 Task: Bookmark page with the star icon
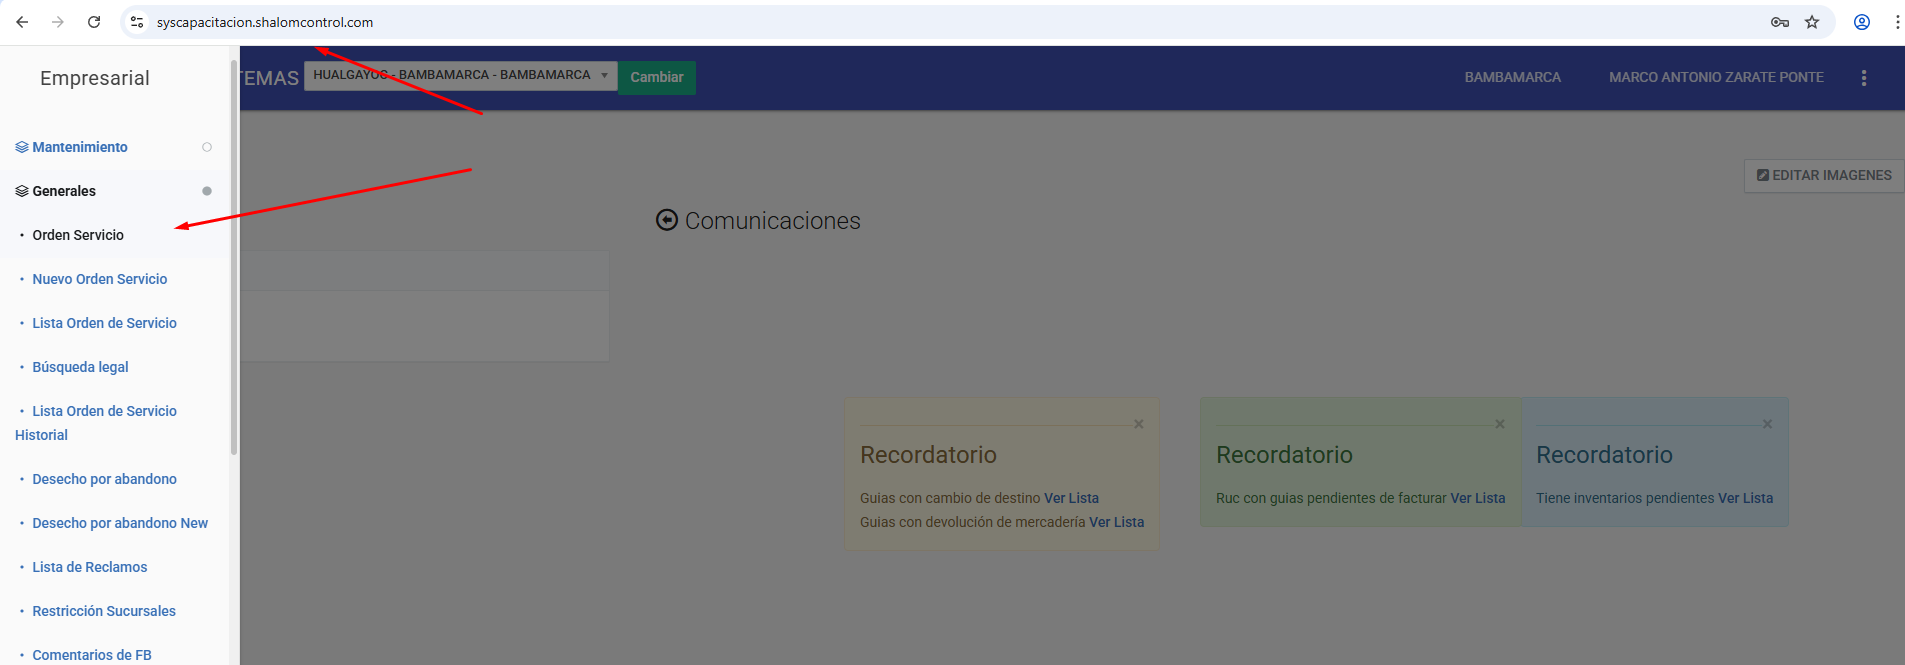click(x=1812, y=22)
